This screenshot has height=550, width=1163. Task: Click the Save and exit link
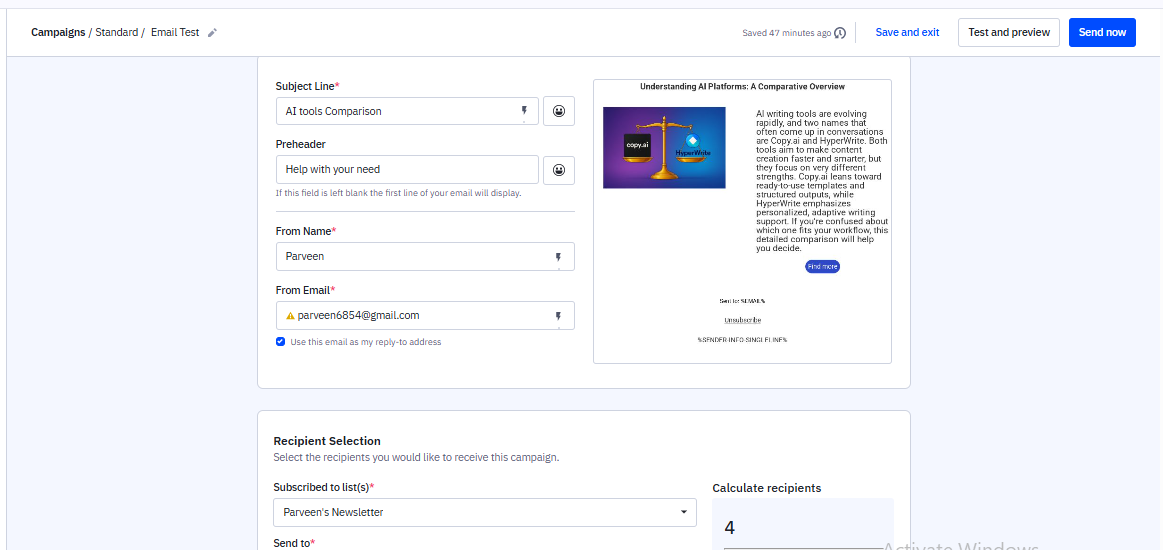click(907, 32)
